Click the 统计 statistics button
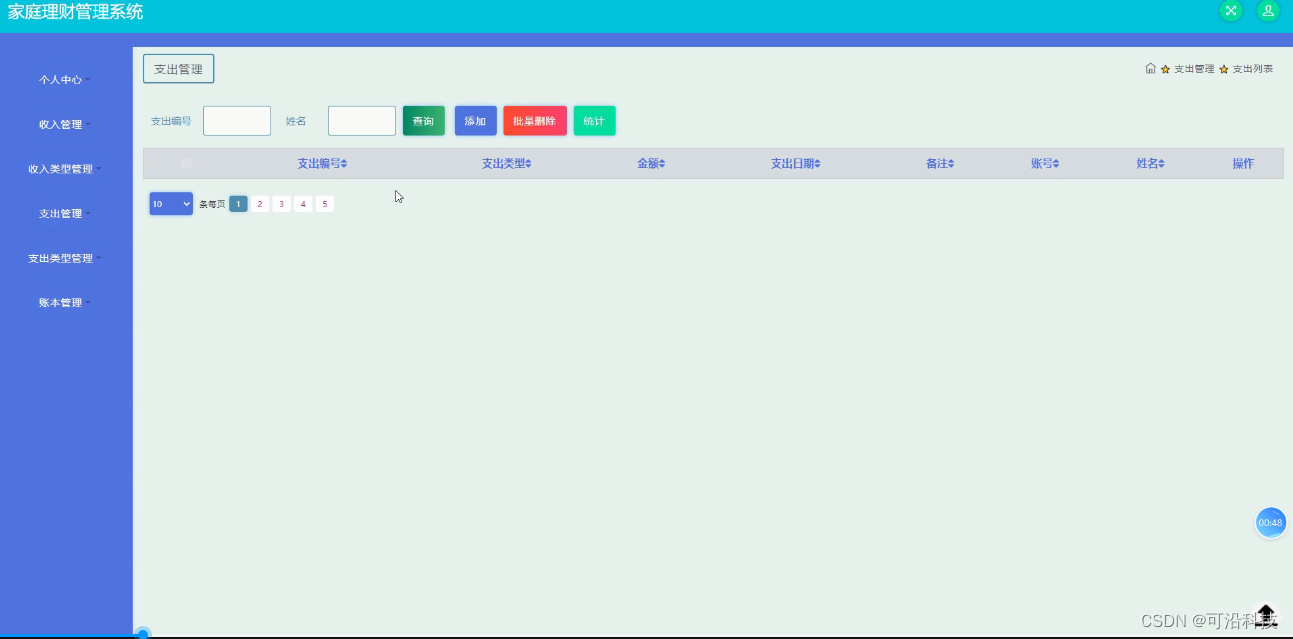1293x639 pixels. point(595,121)
